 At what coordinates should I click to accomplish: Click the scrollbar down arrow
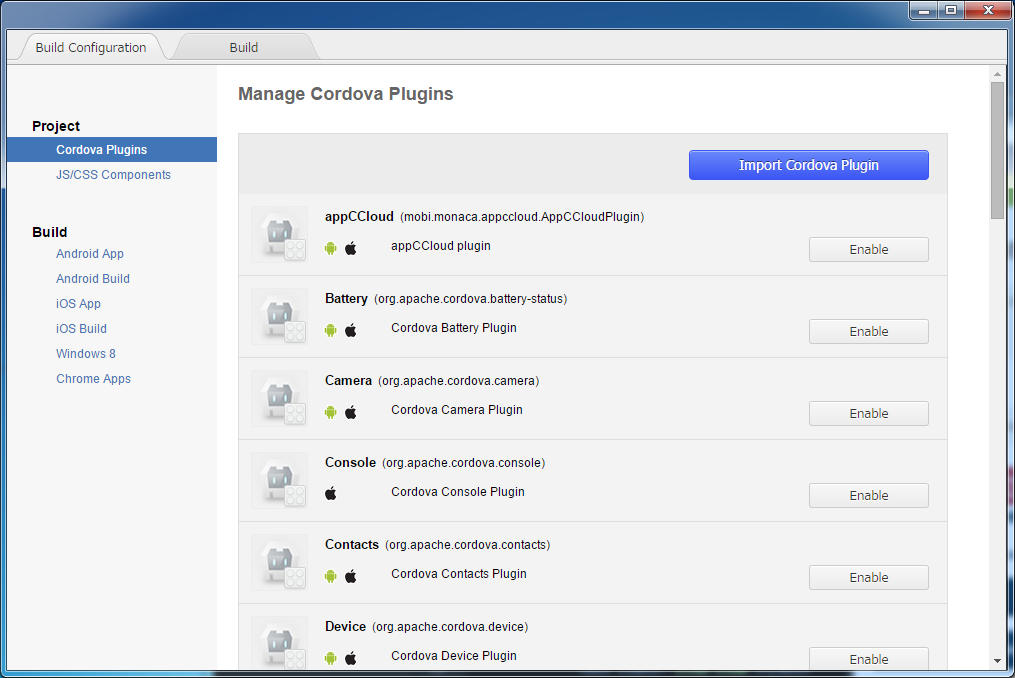click(x=997, y=660)
